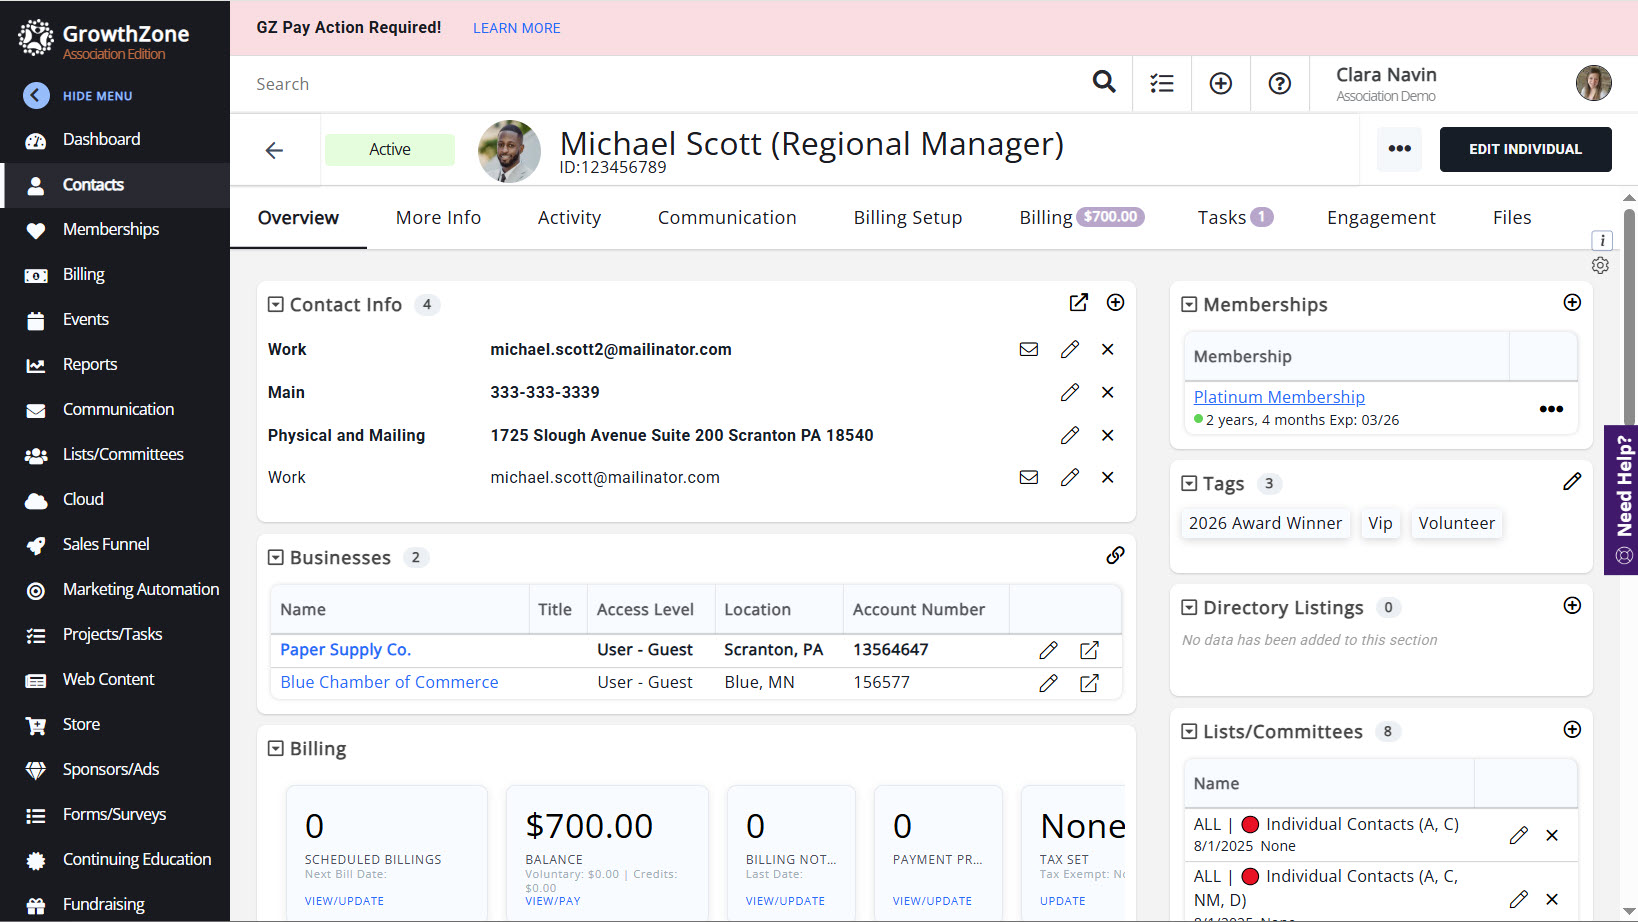Click into the Search field

click(x=660, y=84)
